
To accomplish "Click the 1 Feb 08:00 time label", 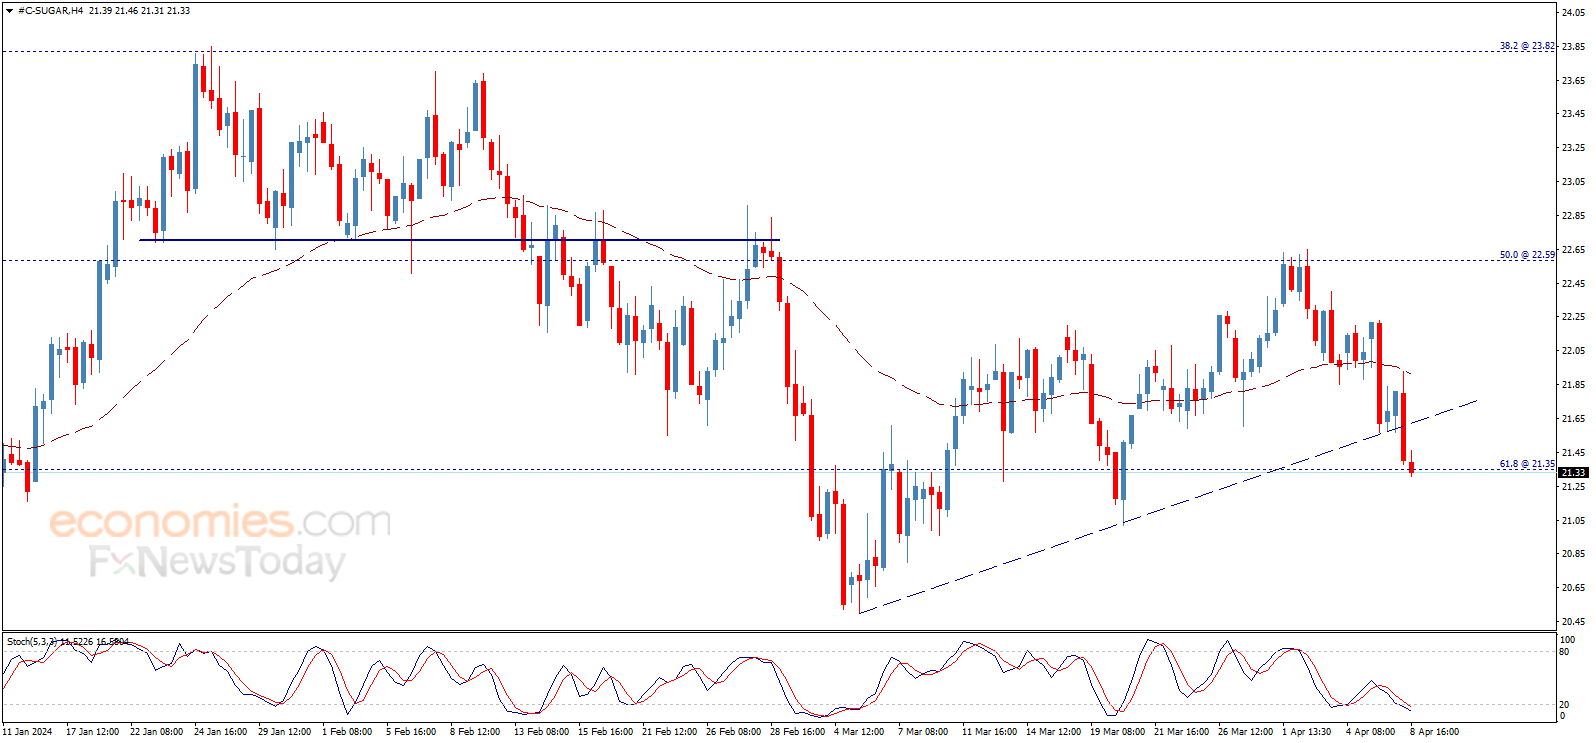I will pos(347,732).
